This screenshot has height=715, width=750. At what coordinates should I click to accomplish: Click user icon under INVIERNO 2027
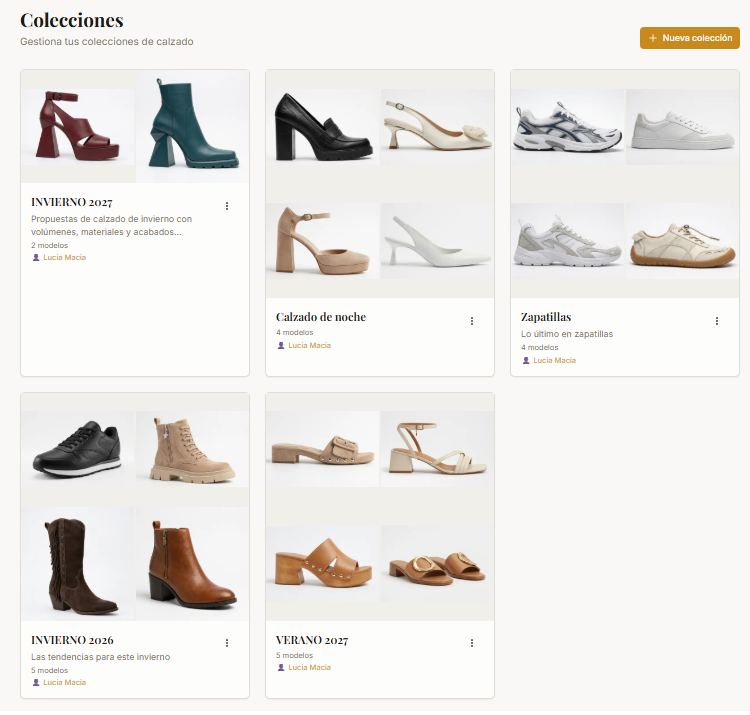(36, 257)
